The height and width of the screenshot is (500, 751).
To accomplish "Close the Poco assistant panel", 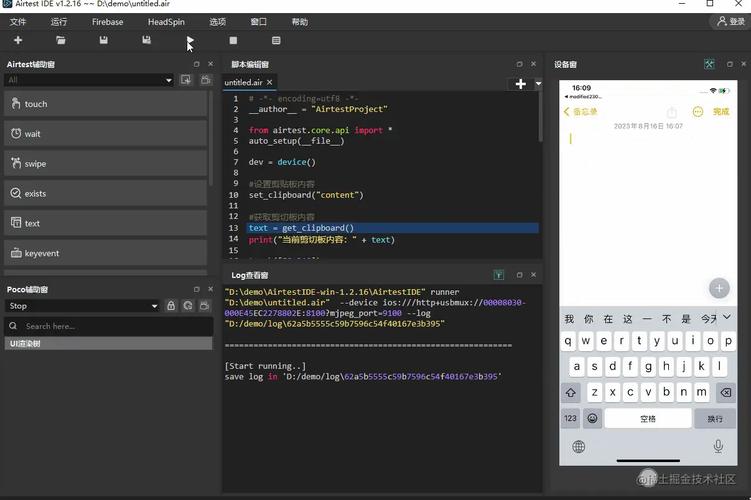I will [210, 289].
